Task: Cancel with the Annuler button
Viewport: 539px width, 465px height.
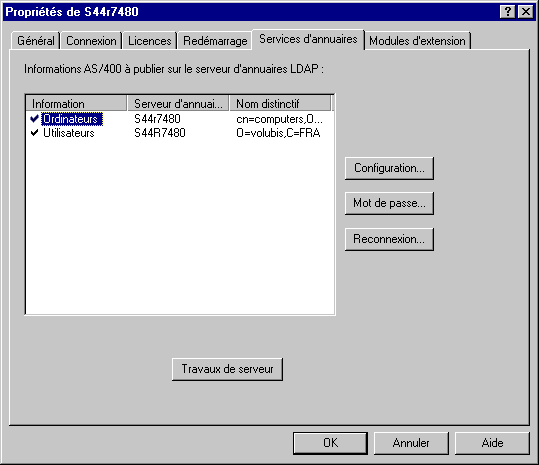Action: 411,443
